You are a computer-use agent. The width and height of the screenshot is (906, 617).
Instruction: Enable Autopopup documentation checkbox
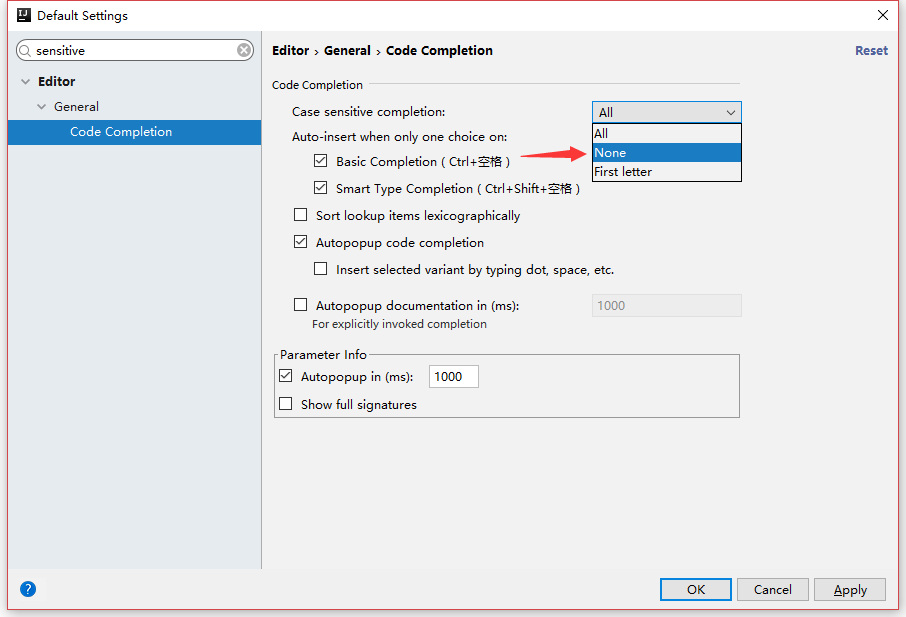click(x=300, y=305)
